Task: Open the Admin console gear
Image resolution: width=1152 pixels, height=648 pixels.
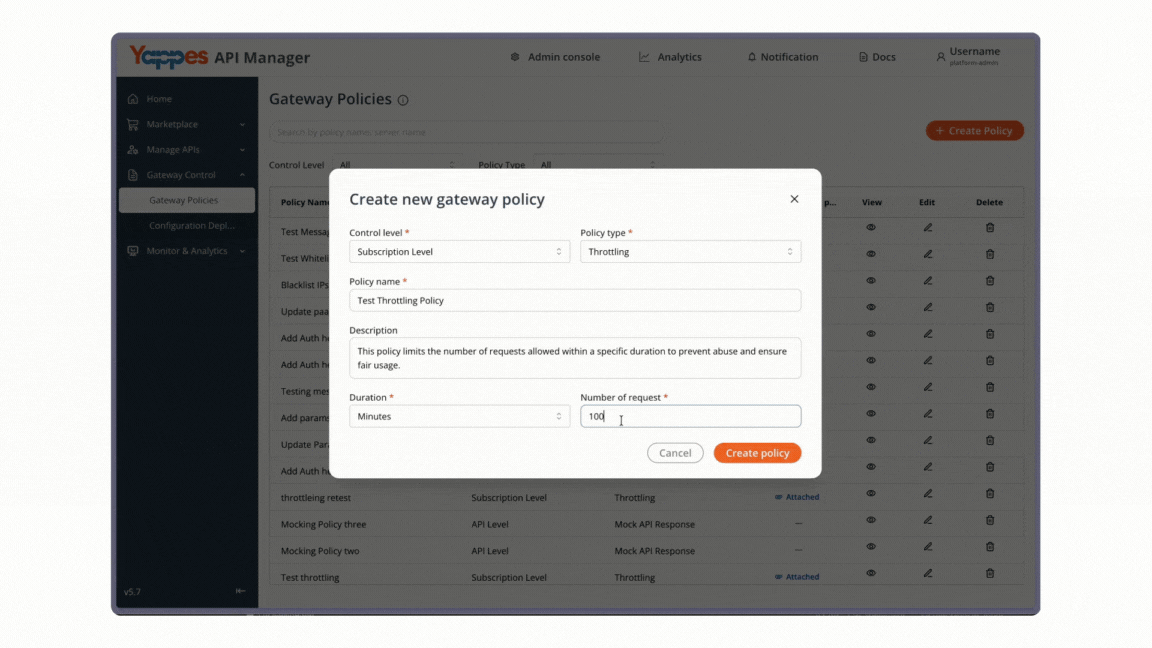Action: pyautogui.click(x=515, y=57)
